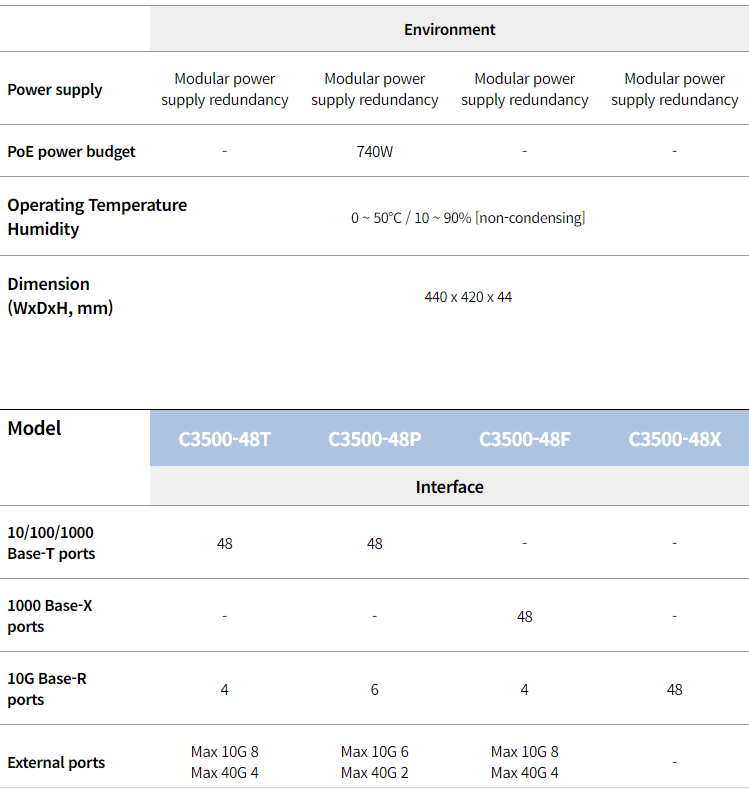Image resolution: width=749 pixels, height=789 pixels.
Task: Click the Model heading text
Action: 34,428
